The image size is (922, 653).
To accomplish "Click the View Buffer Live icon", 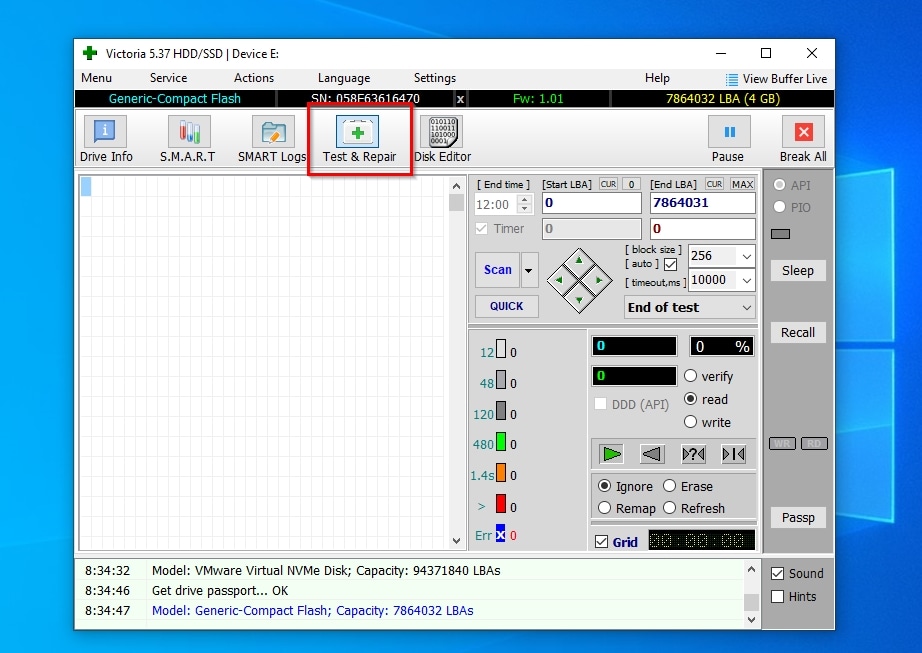I will click(x=731, y=79).
